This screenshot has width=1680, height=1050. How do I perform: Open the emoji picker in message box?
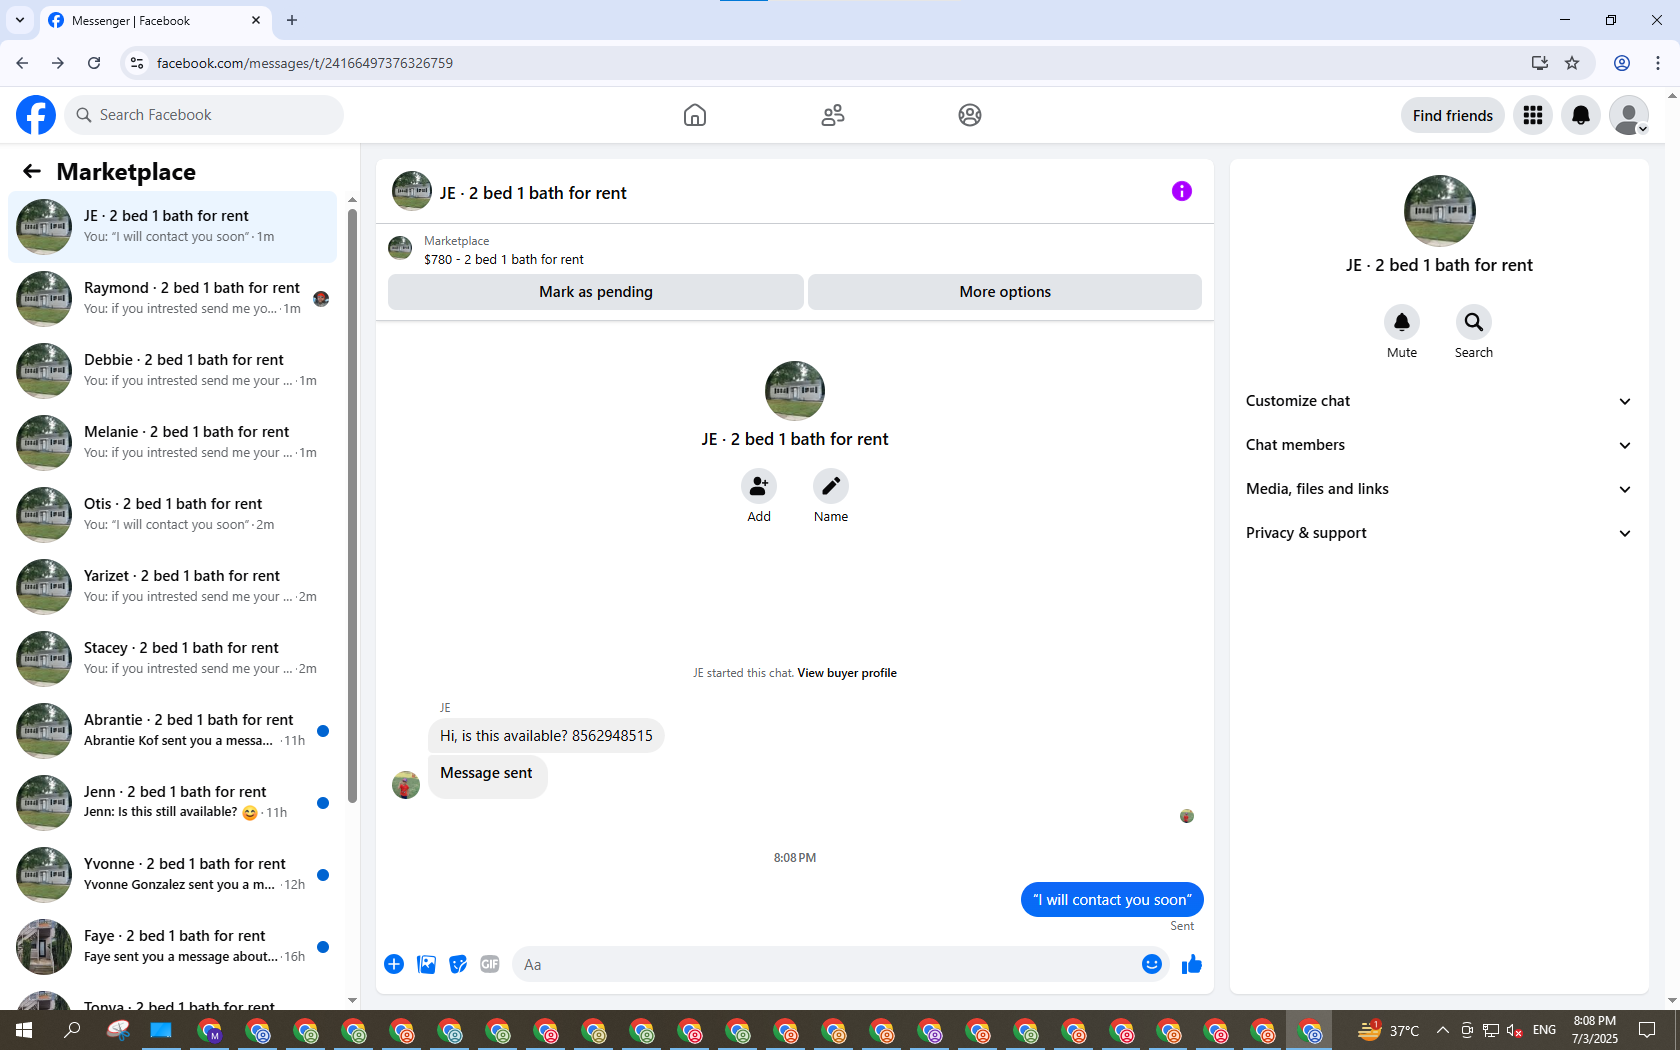[x=1152, y=964]
